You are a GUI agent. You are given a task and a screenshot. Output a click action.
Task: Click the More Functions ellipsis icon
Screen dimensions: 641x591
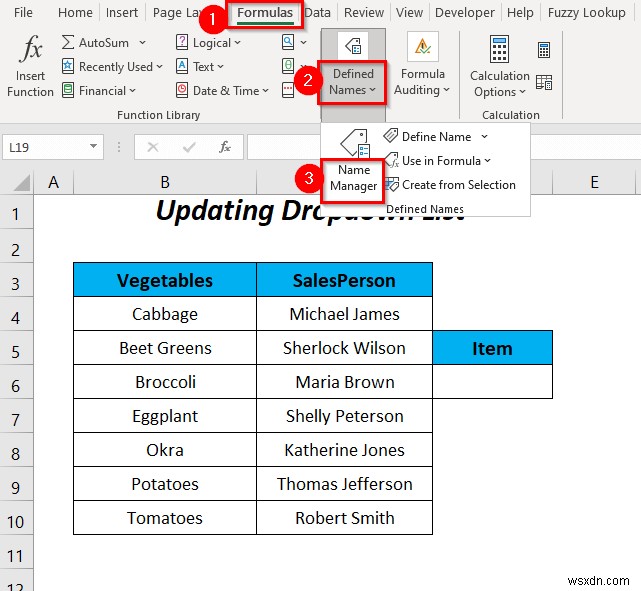(x=288, y=90)
